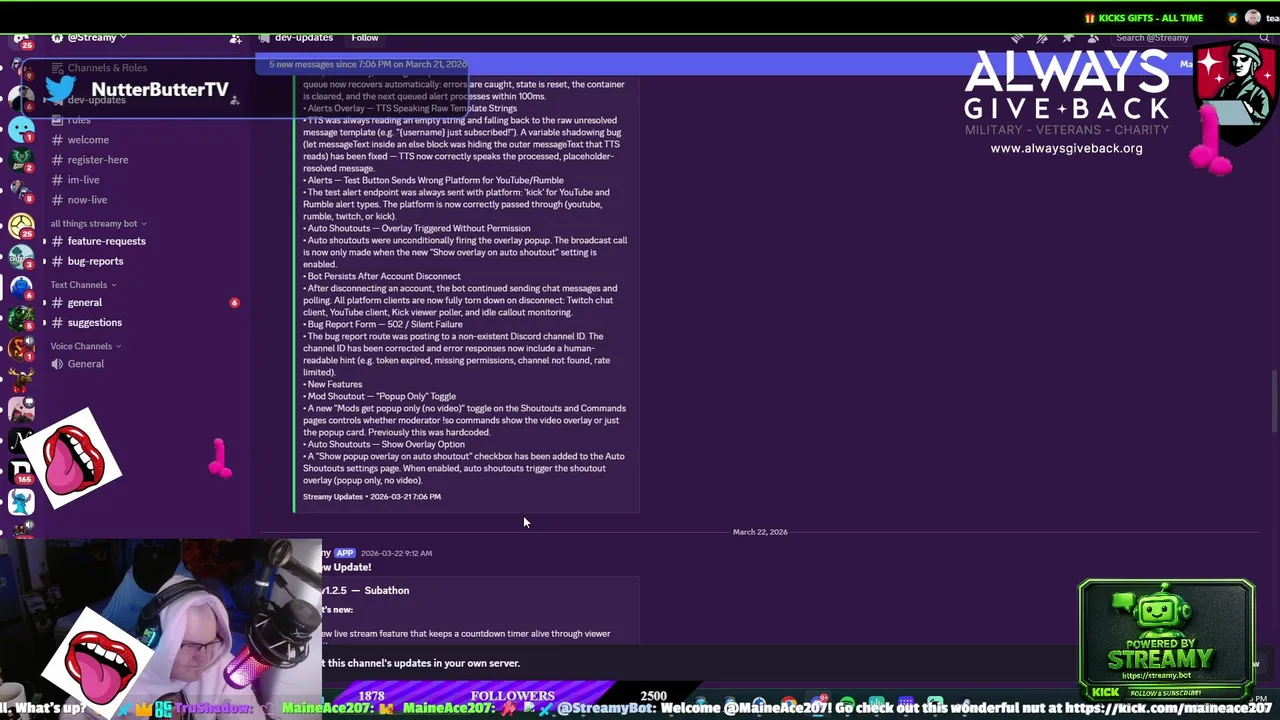
Task: Open the suggestions channel
Action: click(95, 322)
